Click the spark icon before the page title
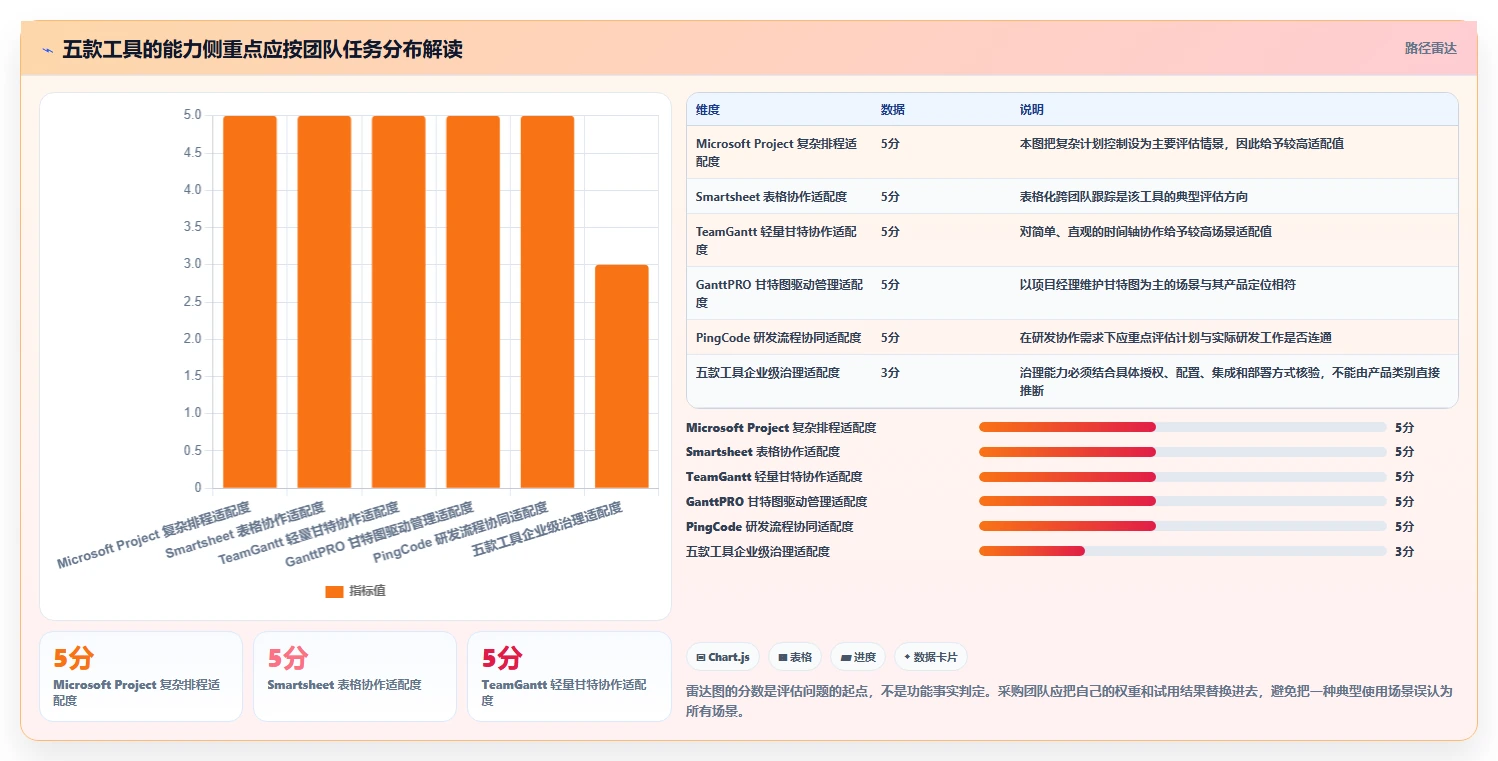This screenshot has height=761, width=1498. [47, 50]
